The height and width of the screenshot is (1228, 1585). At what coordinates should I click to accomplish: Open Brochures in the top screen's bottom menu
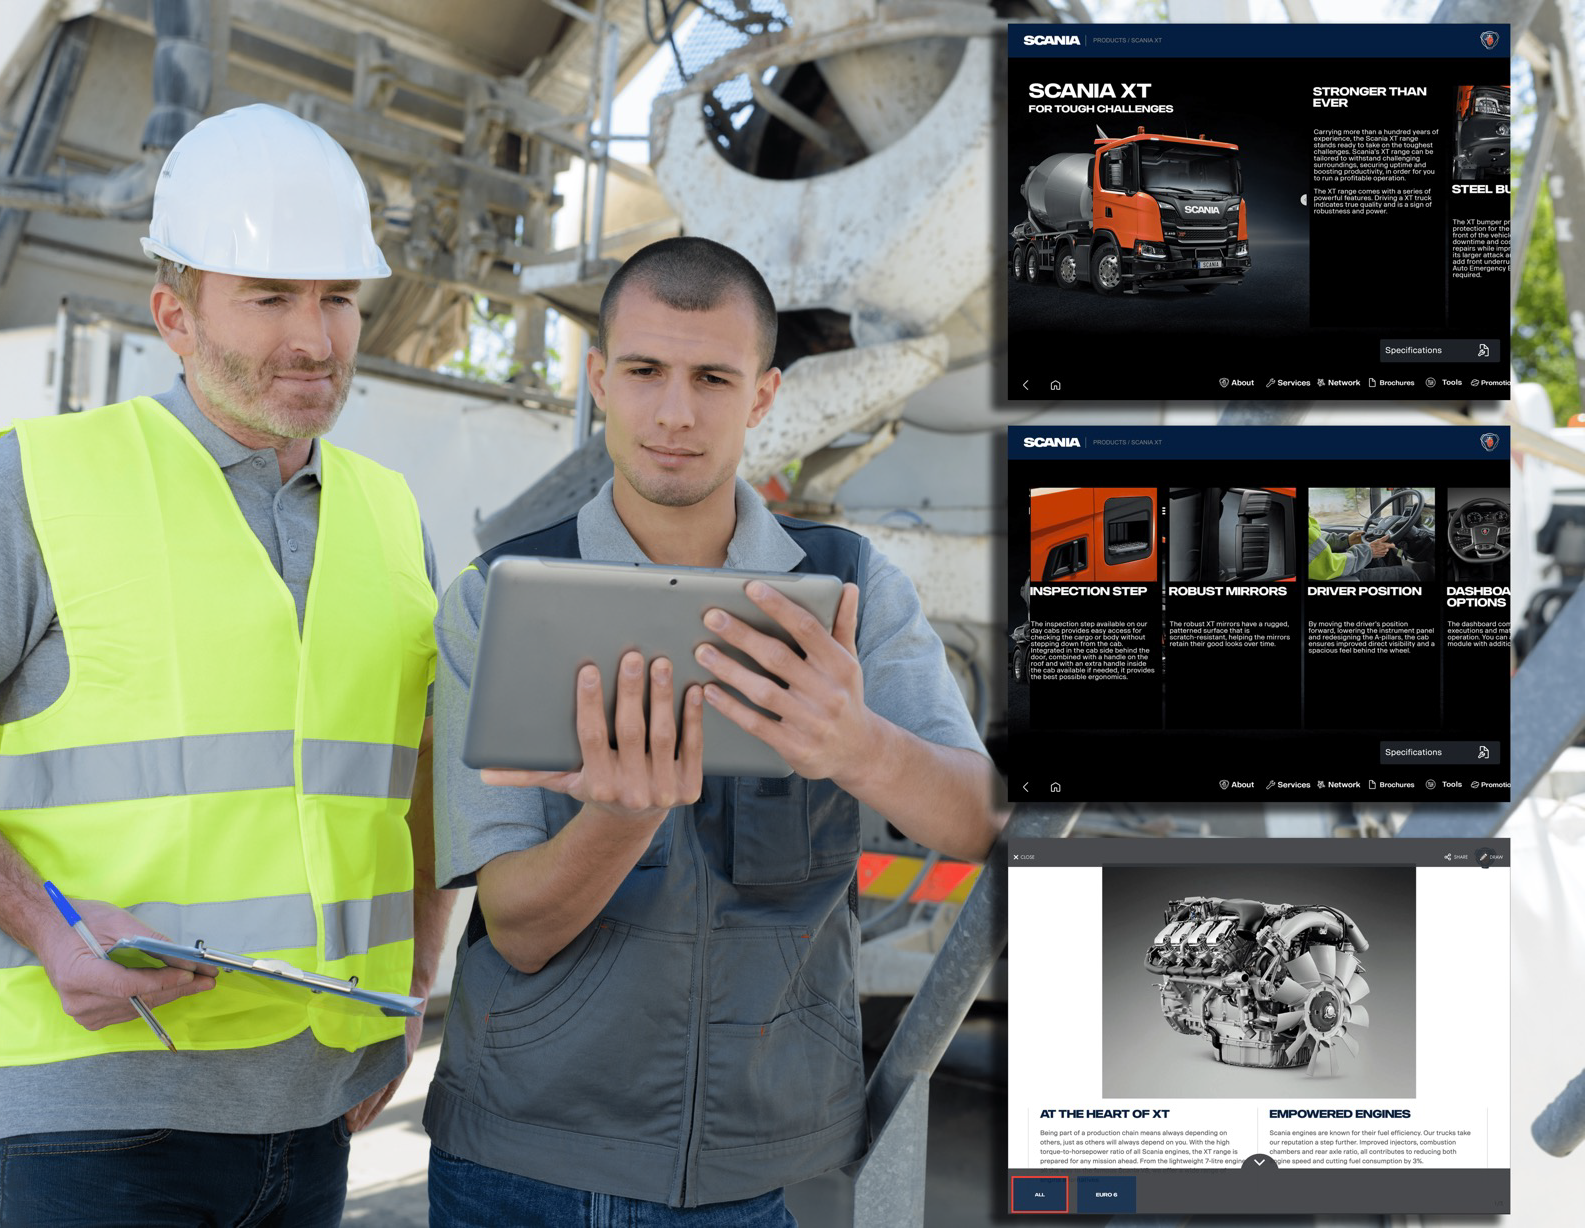pos(1391,383)
